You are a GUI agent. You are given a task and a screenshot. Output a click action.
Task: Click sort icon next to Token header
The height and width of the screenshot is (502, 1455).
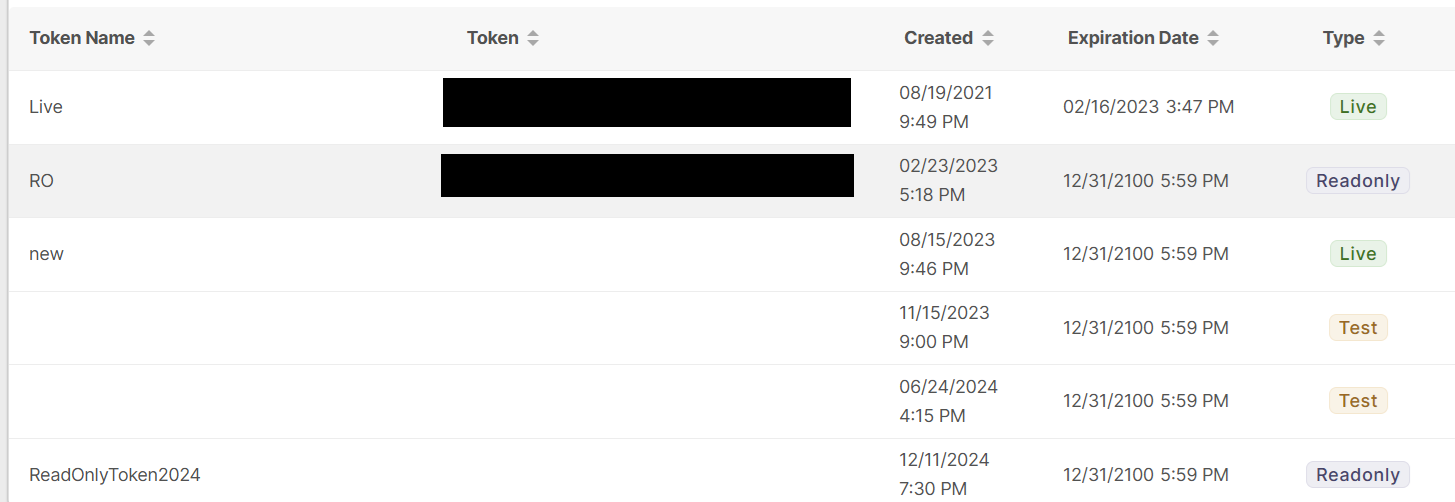coord(533,39)
